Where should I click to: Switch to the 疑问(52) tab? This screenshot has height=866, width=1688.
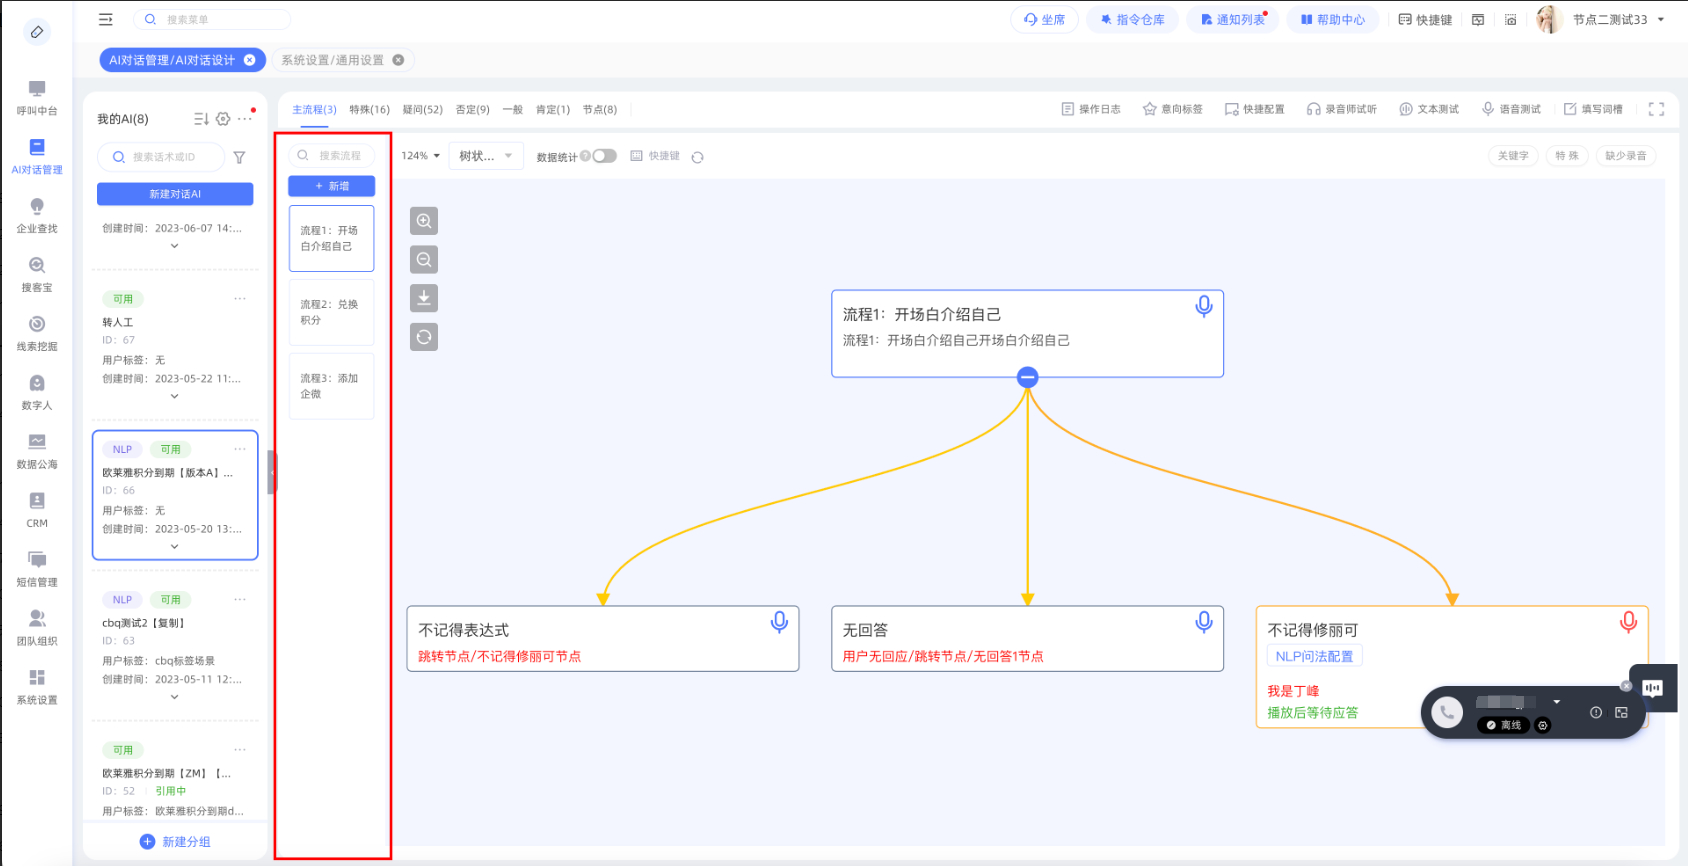[422, 110]
